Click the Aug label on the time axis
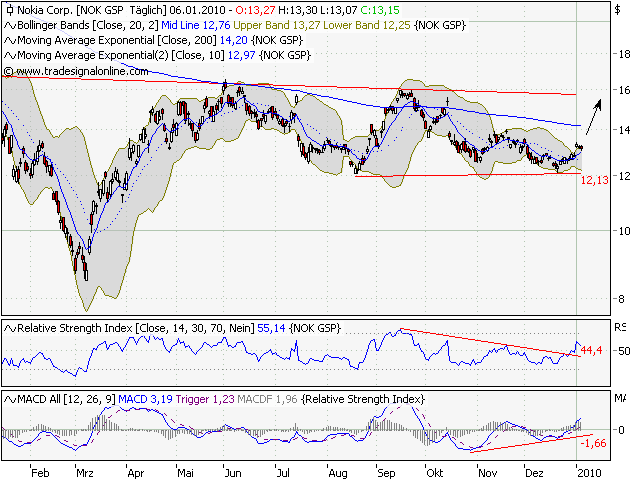The image size is (640, 480). pos(338,473)
